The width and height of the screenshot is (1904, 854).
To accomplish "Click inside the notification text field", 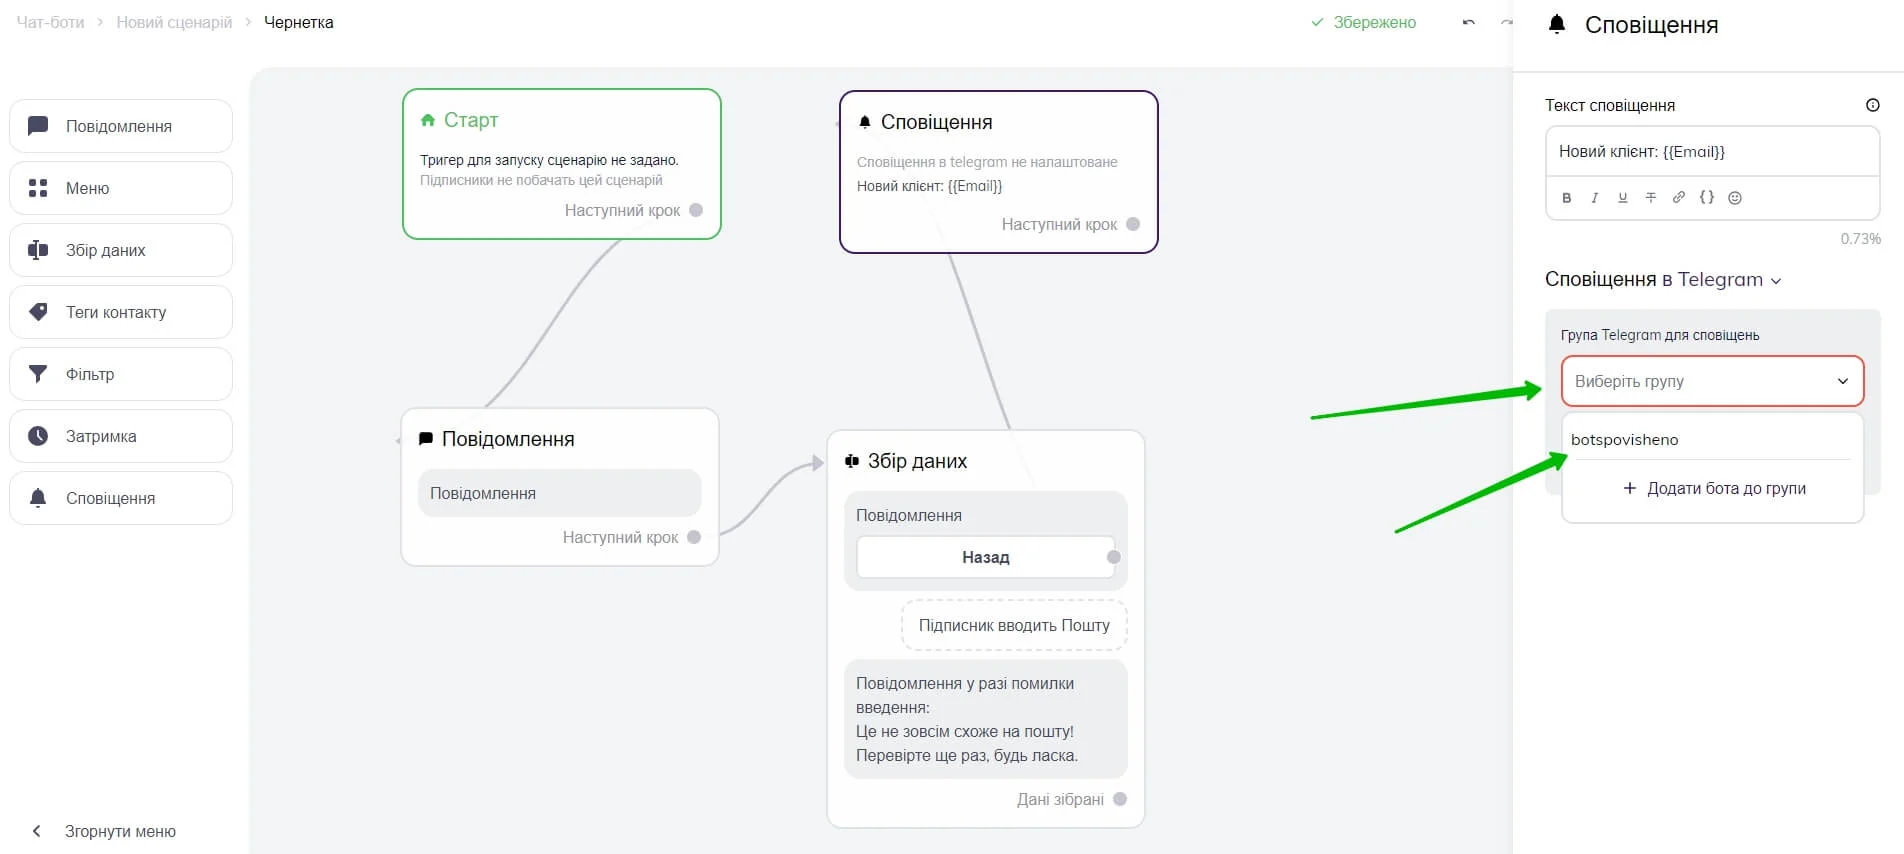I will (x=1712, y=152).
